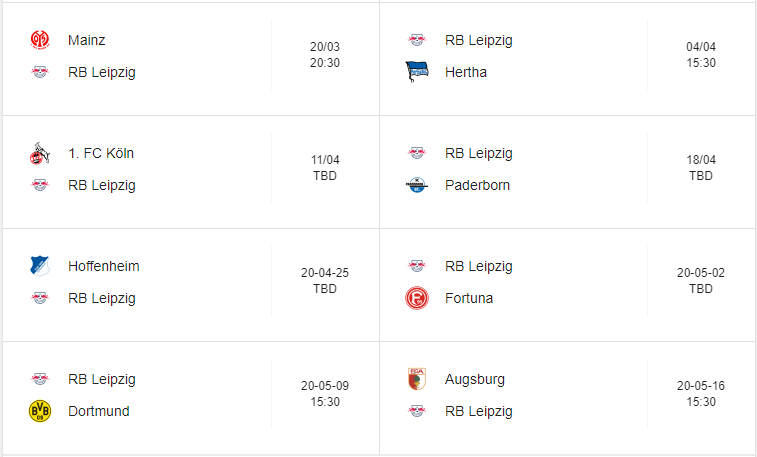Screen dimensions: 757x457
Task: Click the Paderborn club logo
Action: click(x=417, y=185)
